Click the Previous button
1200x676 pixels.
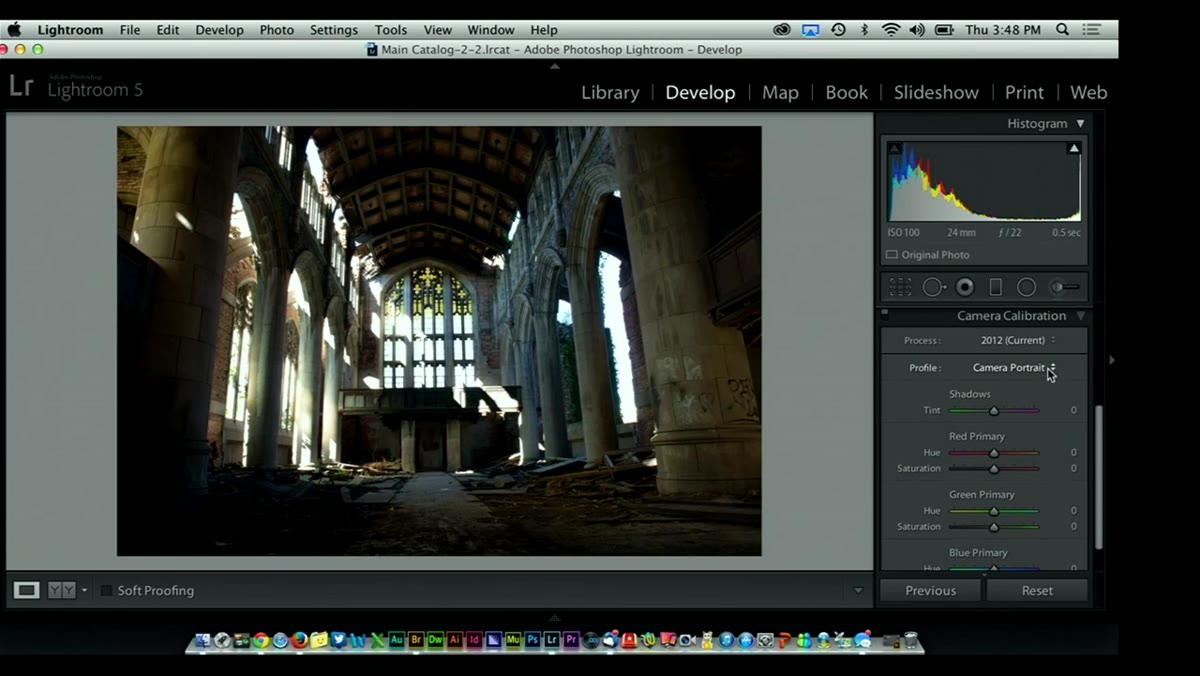[x=931, y=590]
